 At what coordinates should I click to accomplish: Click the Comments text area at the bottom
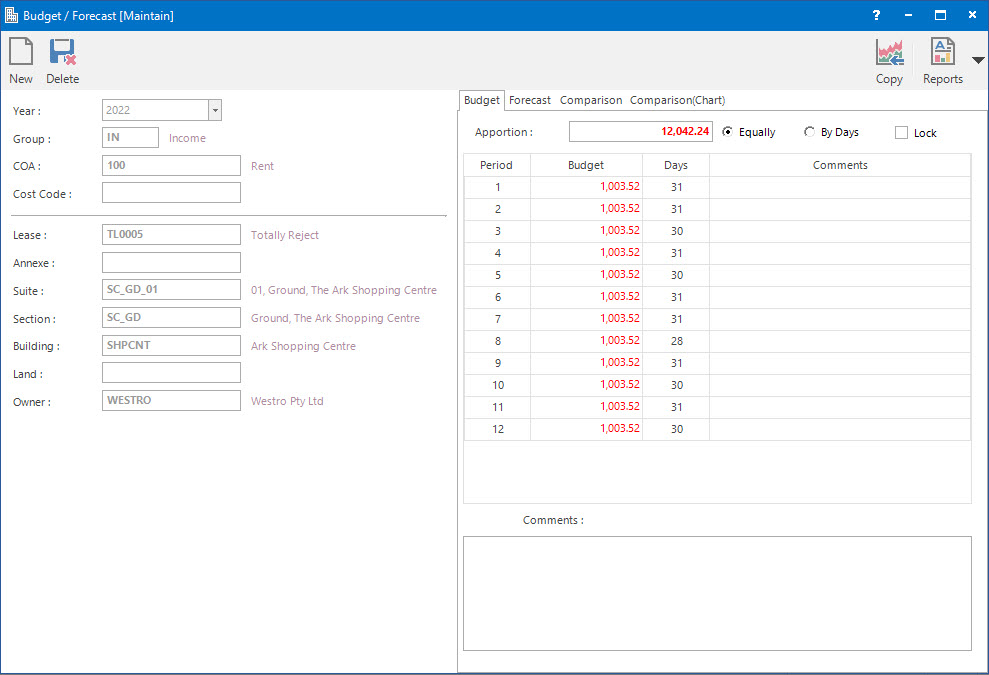[x=717, y=595]
